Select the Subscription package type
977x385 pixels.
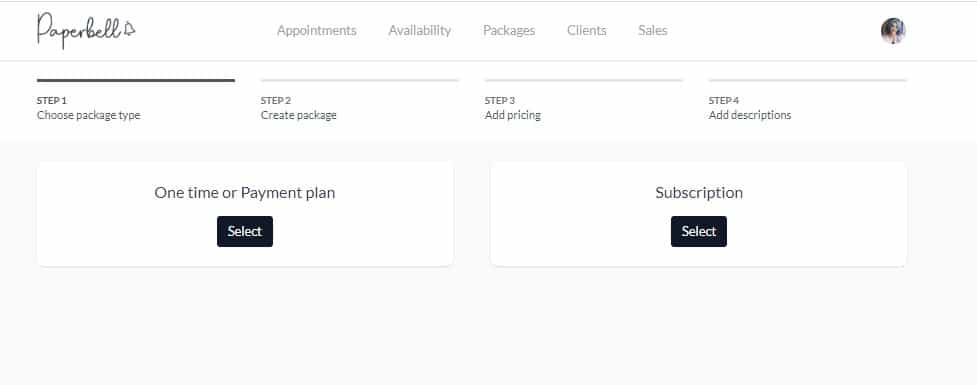pos(698,231)
